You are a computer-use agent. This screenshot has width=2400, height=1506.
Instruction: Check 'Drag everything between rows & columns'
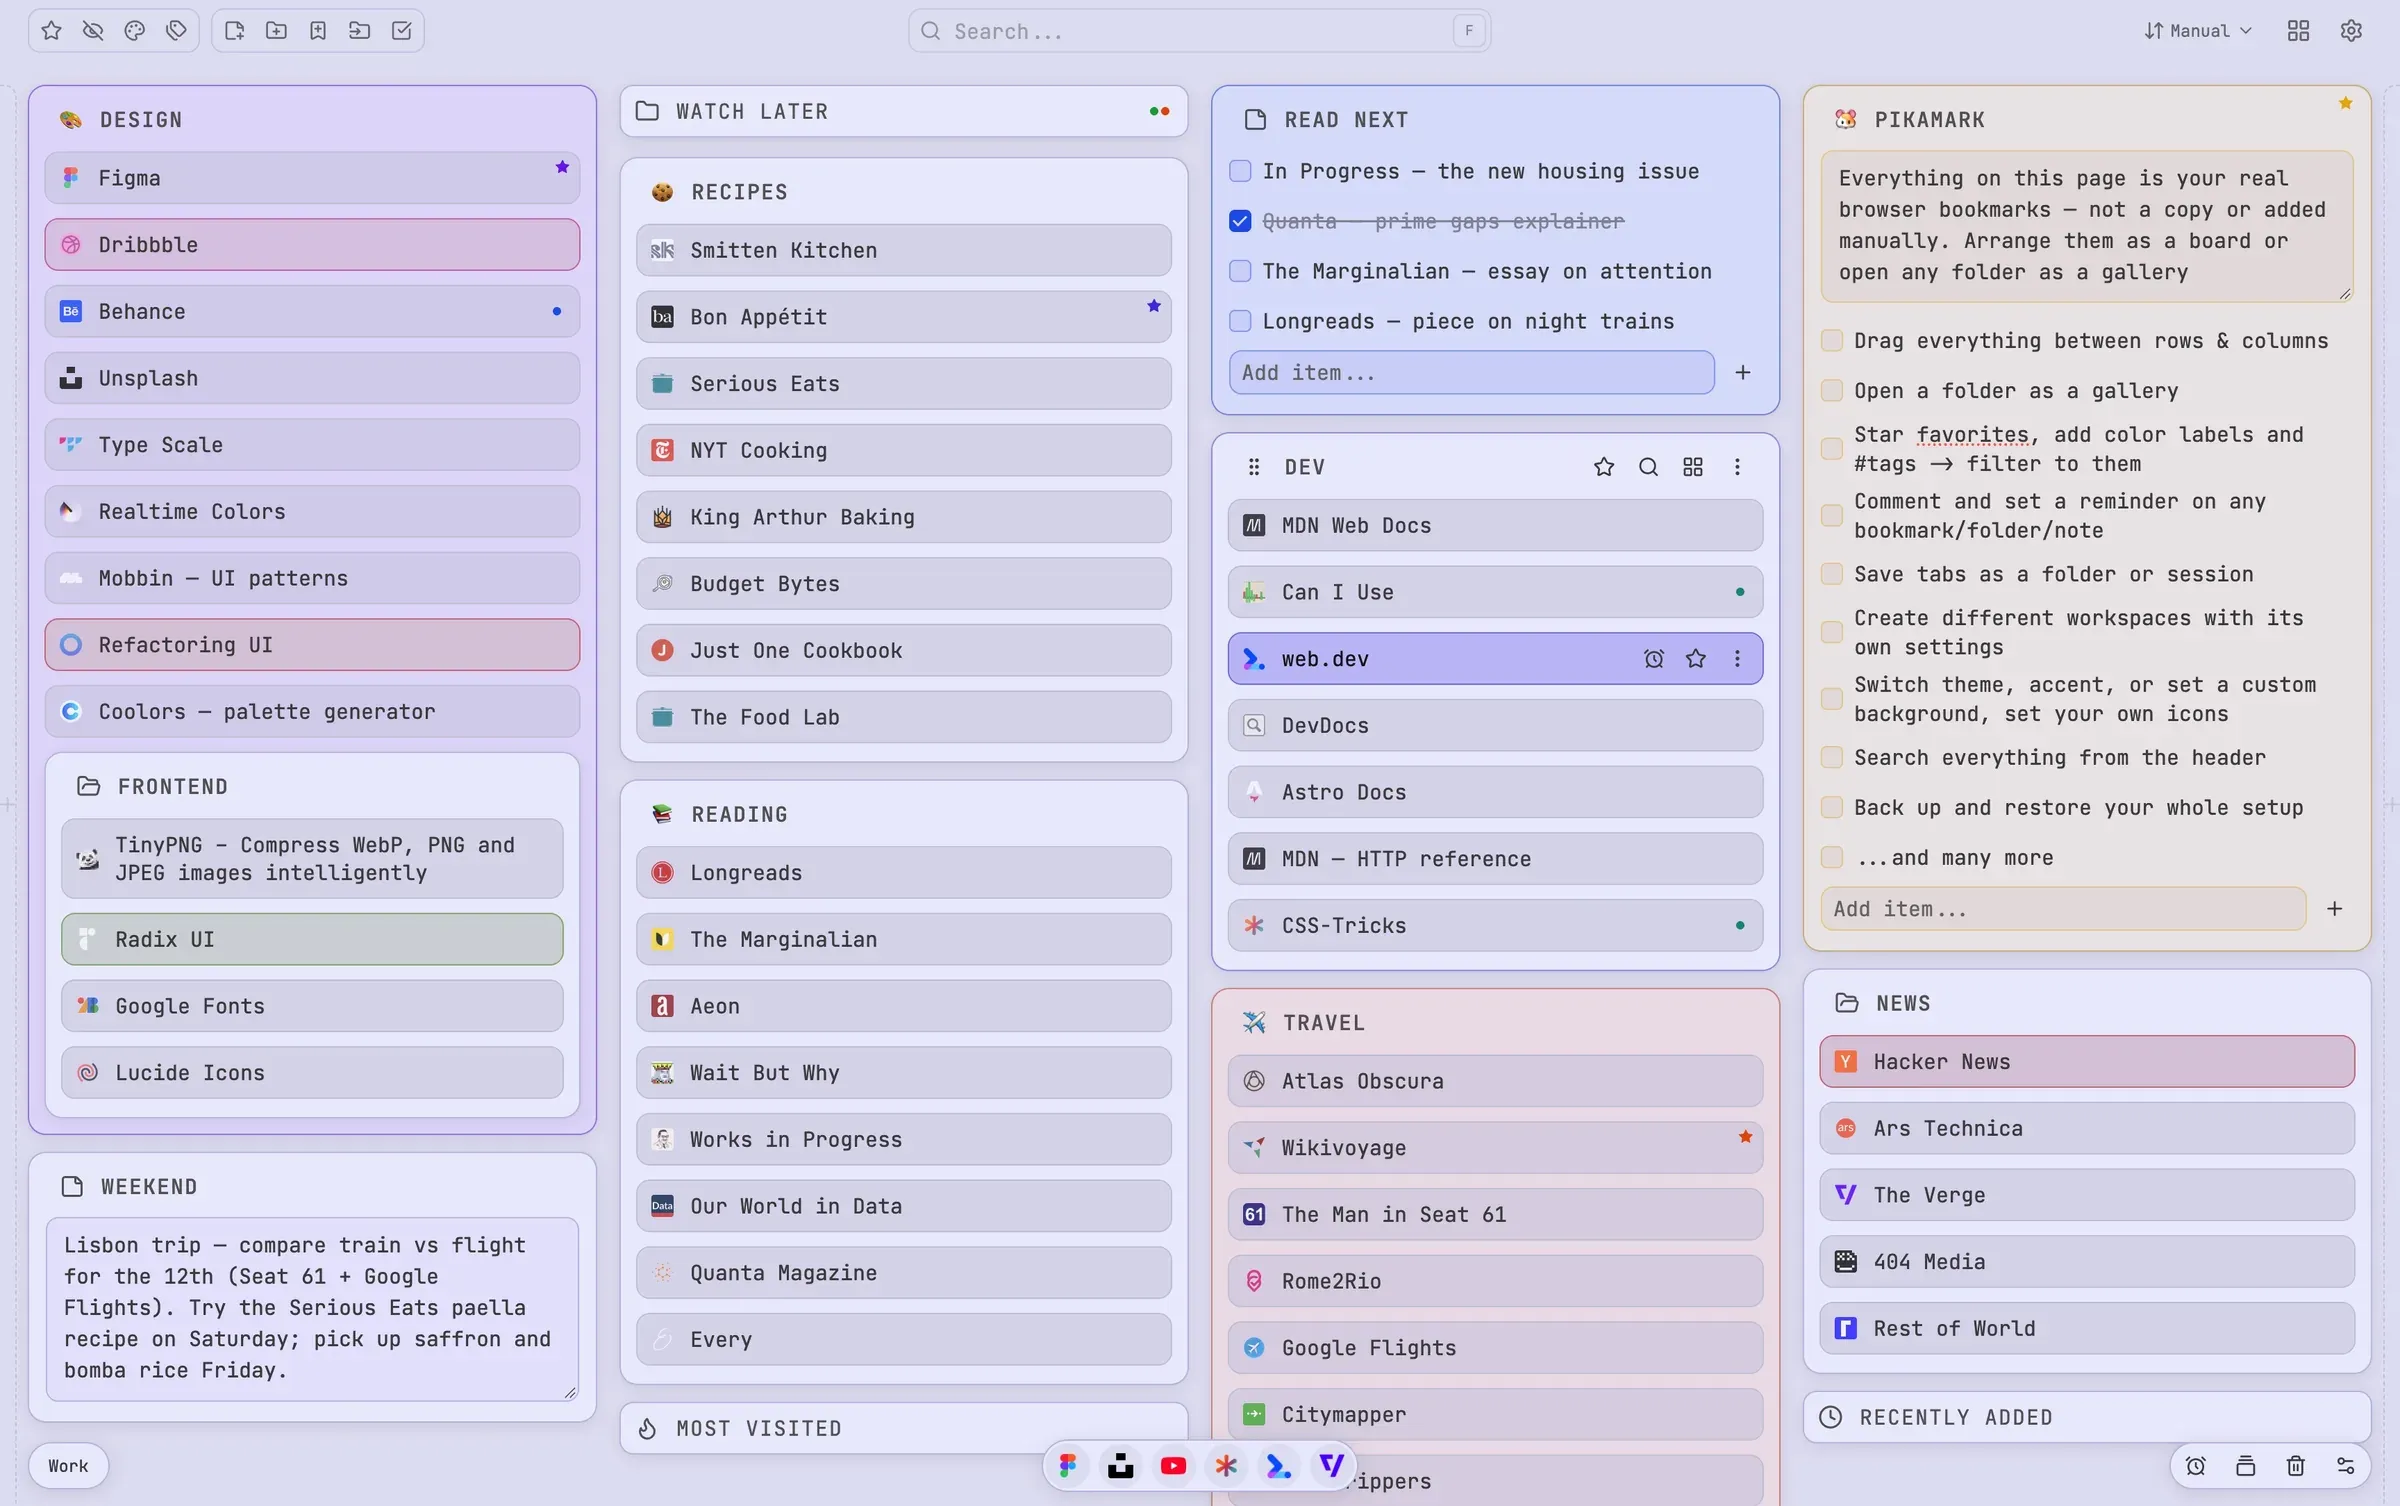1832,341
